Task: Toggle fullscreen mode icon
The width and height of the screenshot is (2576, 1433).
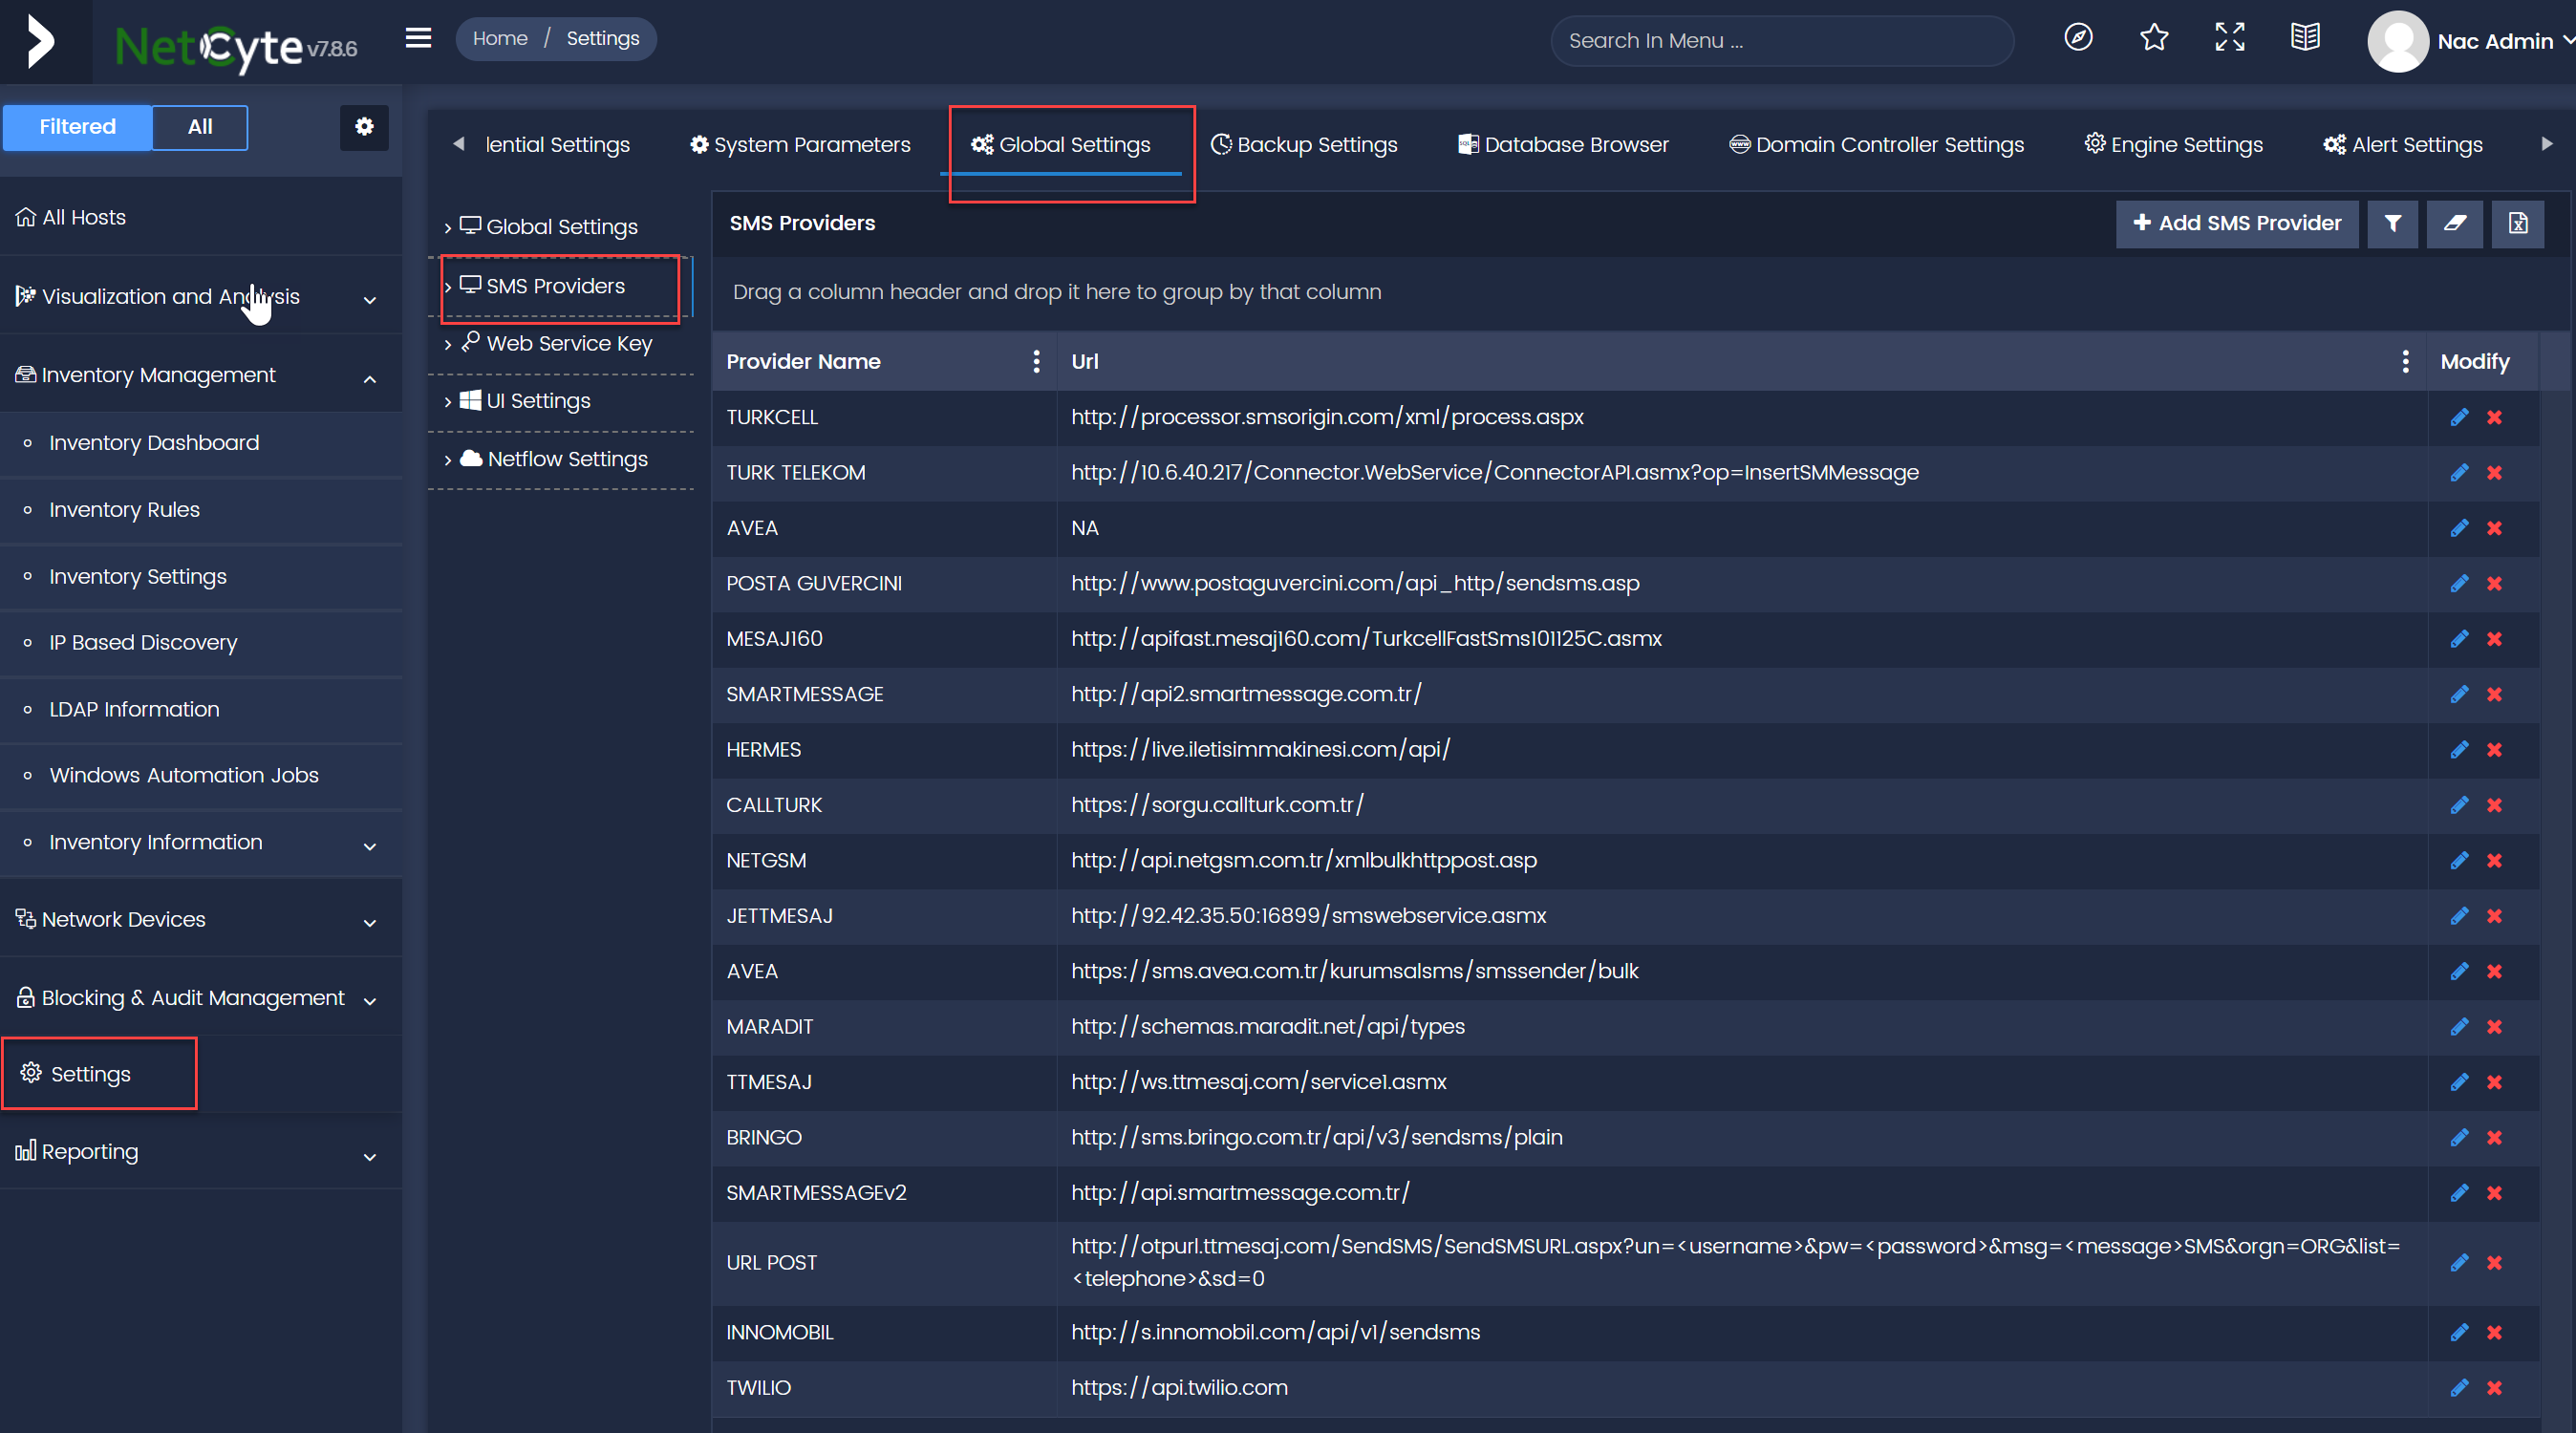Action: tap(2230, 38)
